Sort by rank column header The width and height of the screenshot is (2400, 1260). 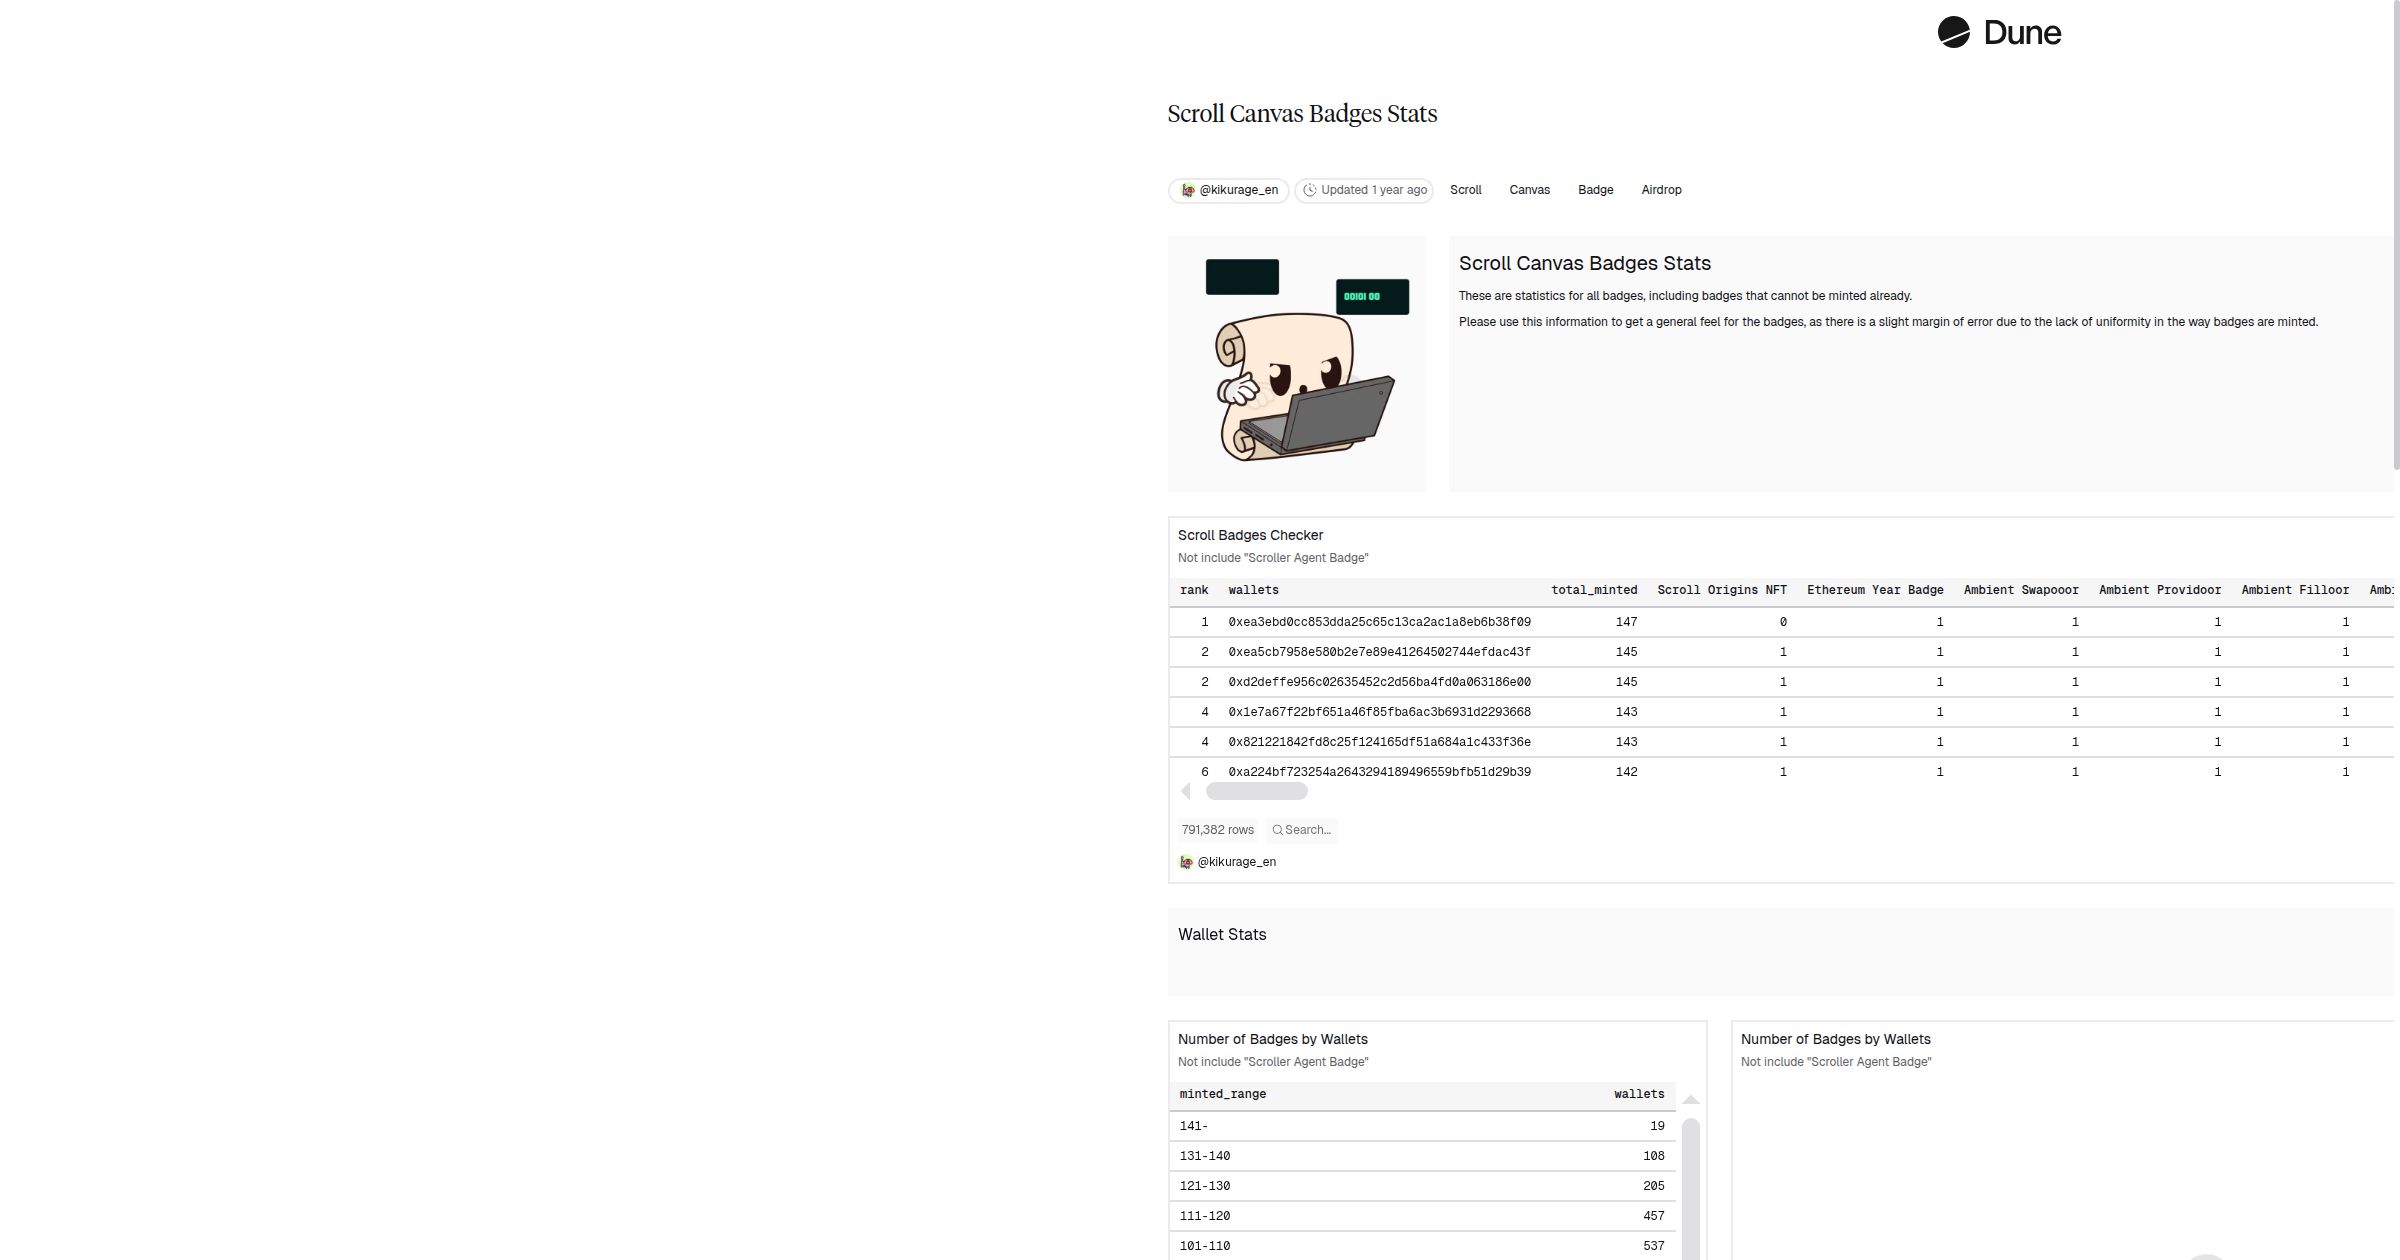point(1194,590)
